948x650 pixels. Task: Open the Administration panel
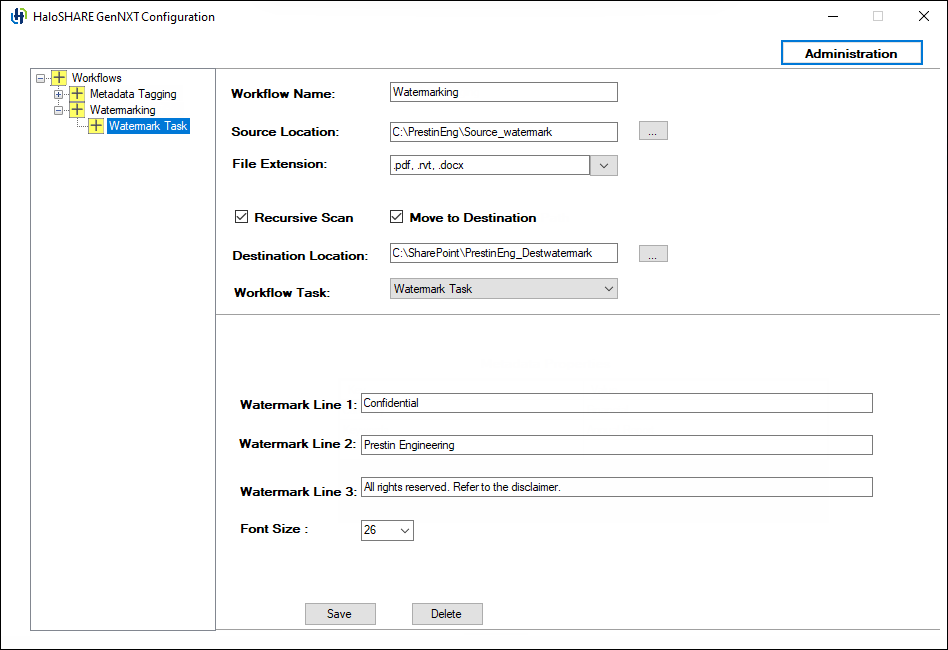pyautogui.click(x=851, y=53)
